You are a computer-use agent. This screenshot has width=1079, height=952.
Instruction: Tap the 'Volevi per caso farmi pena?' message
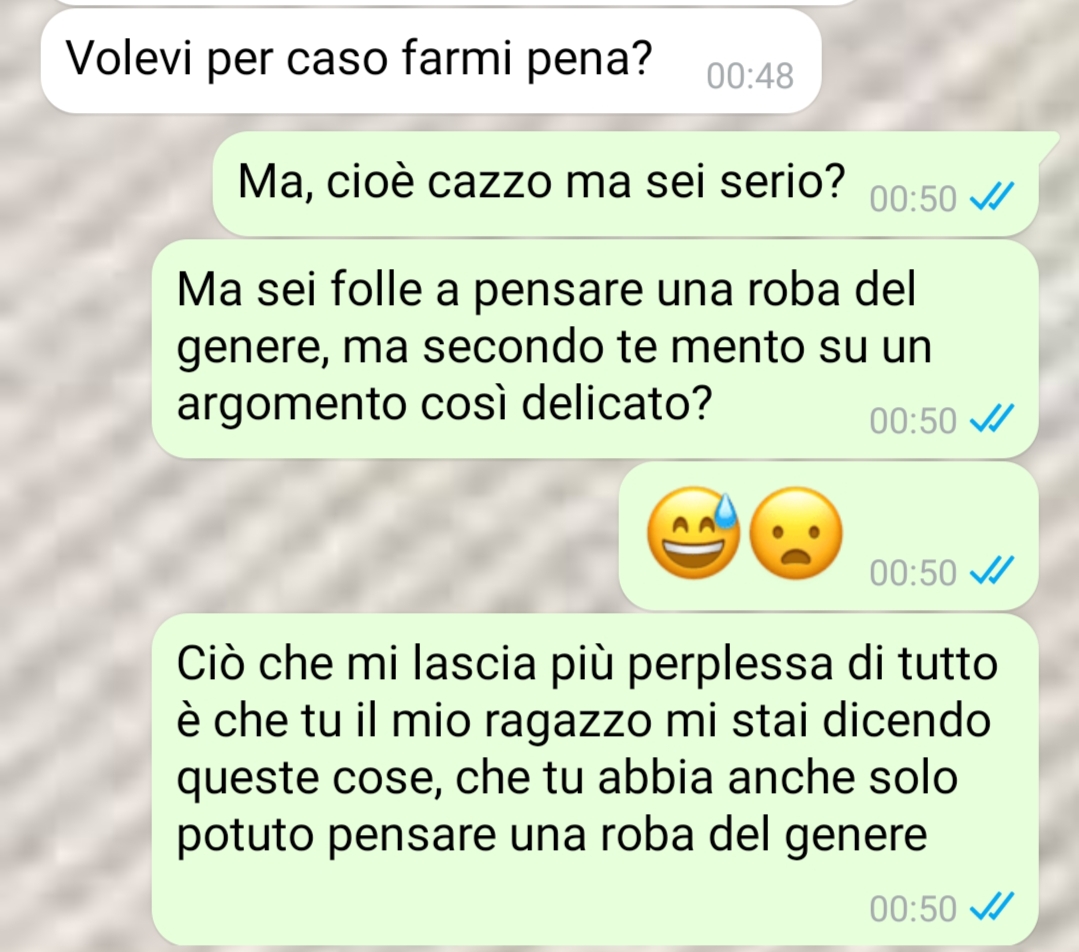click(431, 62)
